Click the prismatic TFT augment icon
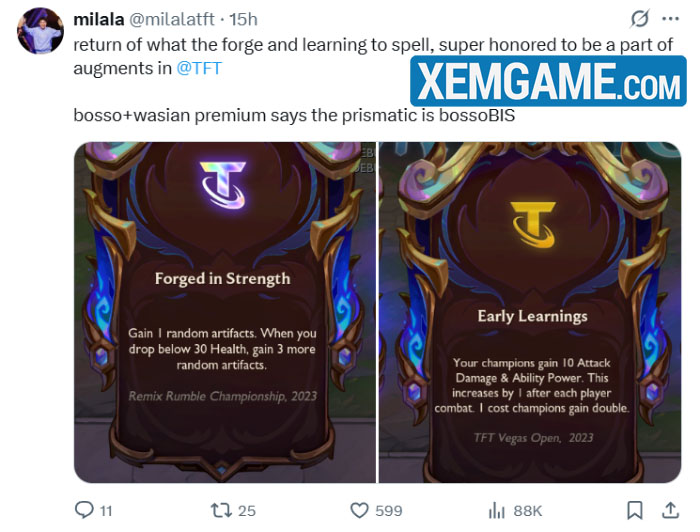The image size is (700, 532). (223, 185)
